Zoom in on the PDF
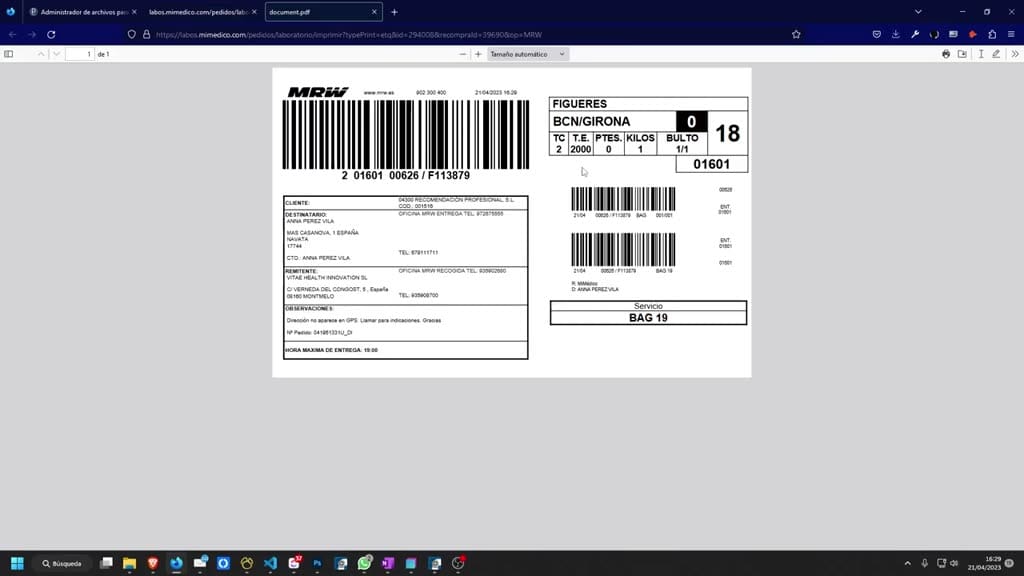Viewport: 1024px width, 576px height. 478,54
